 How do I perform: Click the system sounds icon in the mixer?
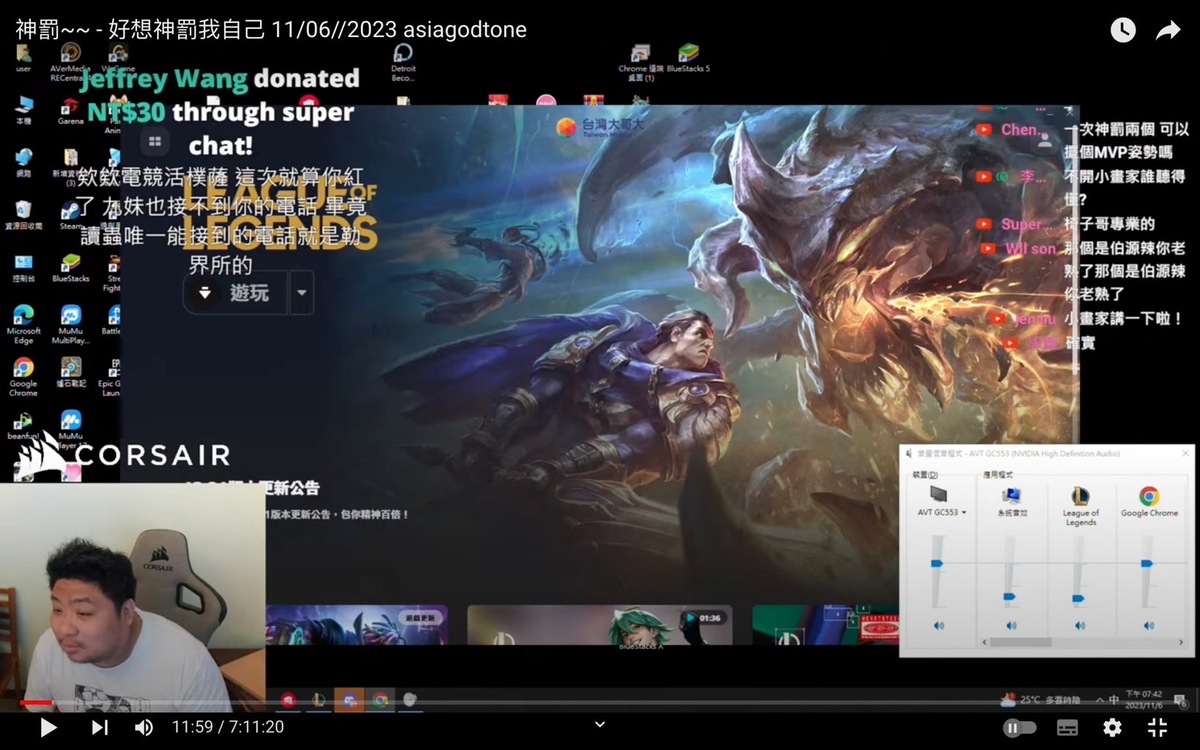pos(1011,495)
